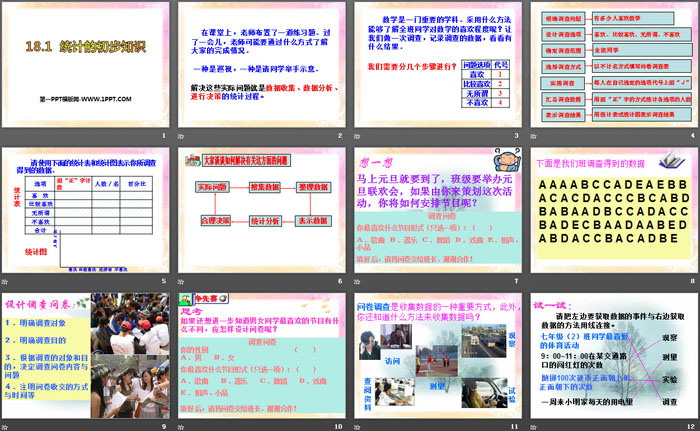Open slide 2 with the classroom exercise text
The image size is (700, 431).
tap(261, 66)
